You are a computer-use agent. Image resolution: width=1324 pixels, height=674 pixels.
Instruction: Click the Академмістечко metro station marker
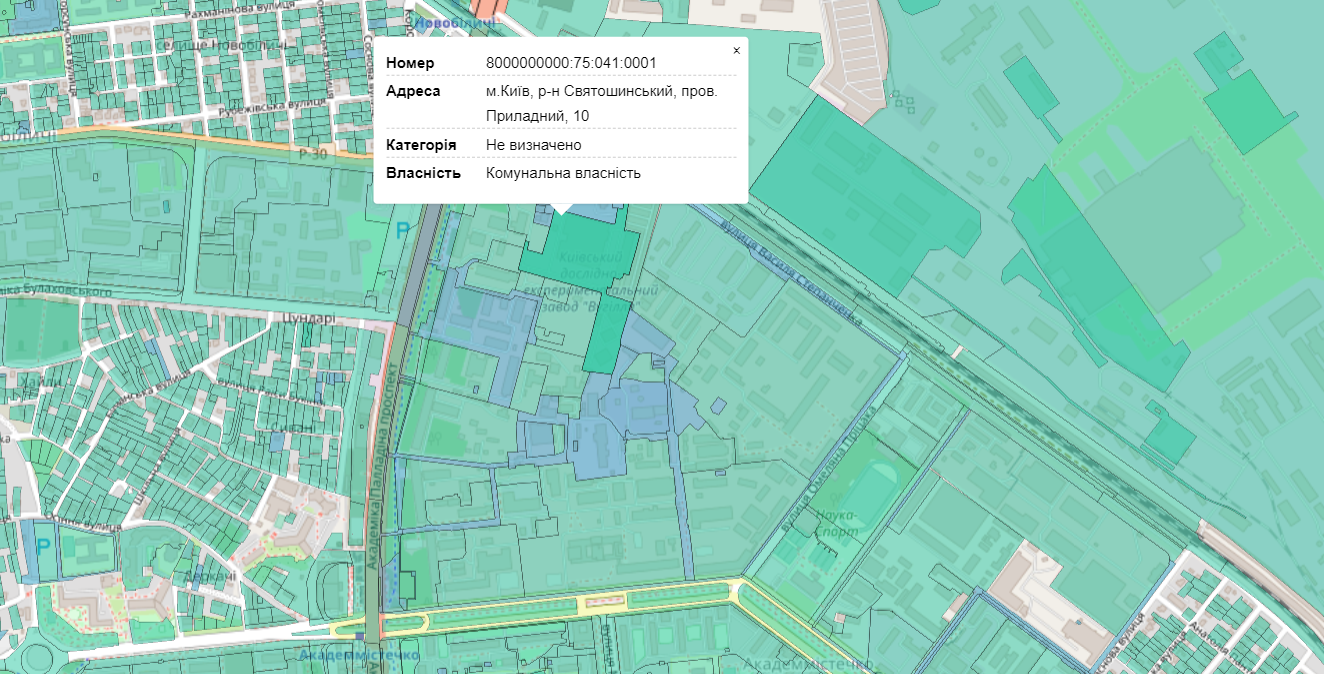coord(359,636)
